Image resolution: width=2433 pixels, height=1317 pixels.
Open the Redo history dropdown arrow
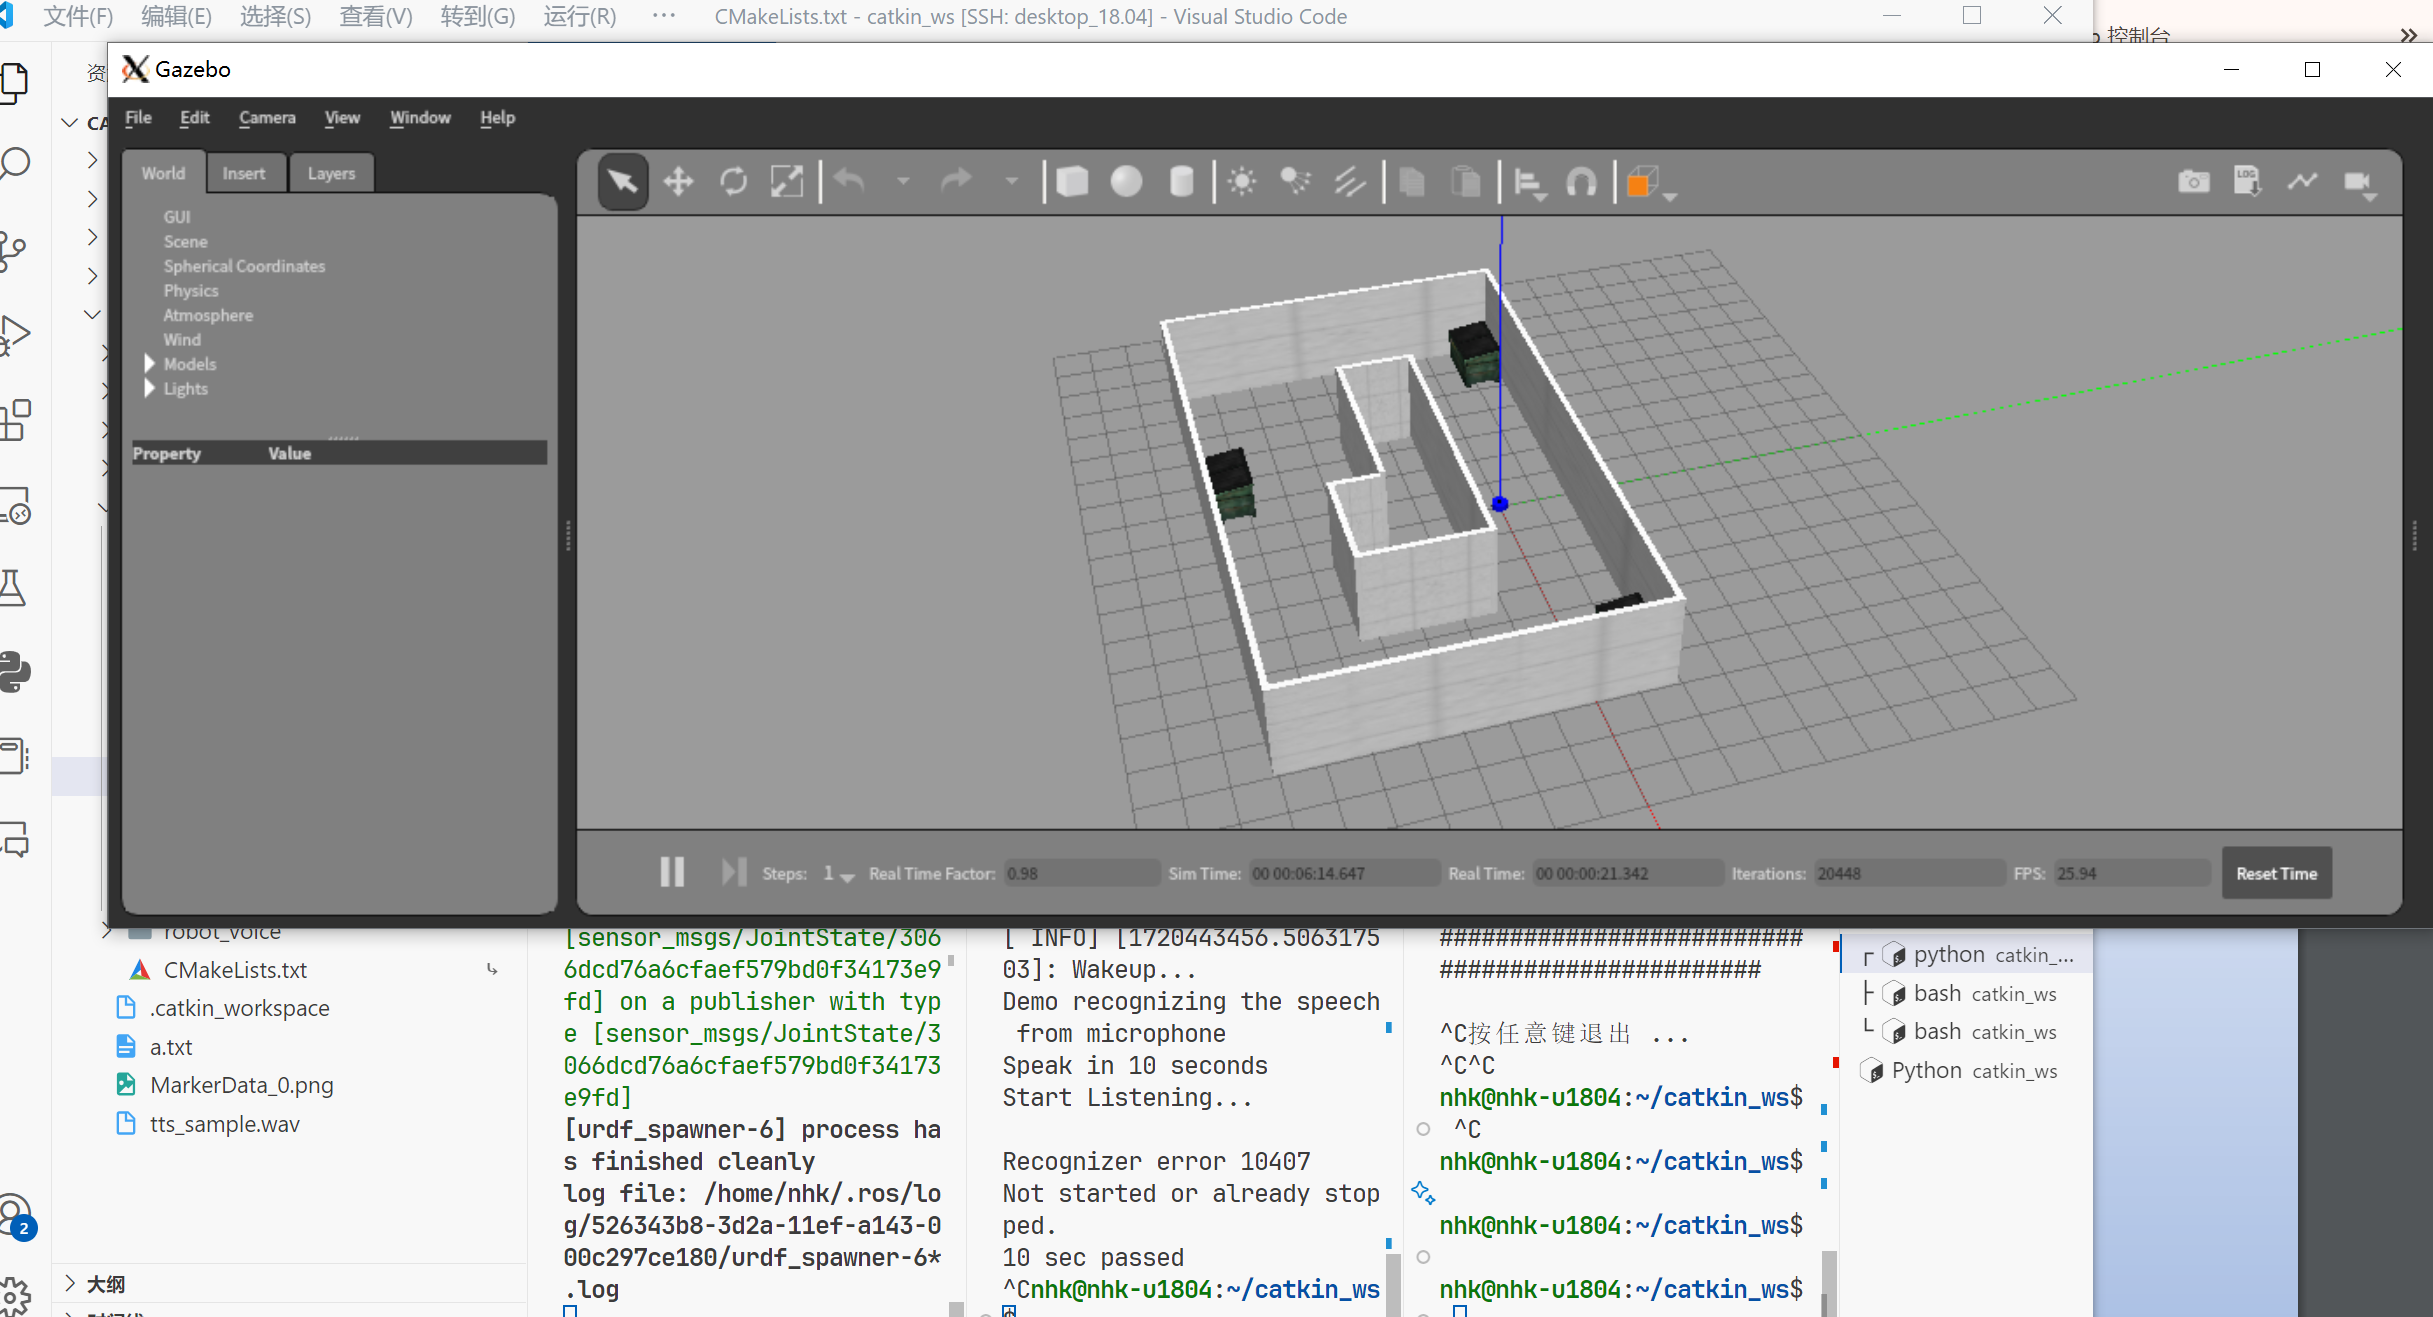(1011, 181)
